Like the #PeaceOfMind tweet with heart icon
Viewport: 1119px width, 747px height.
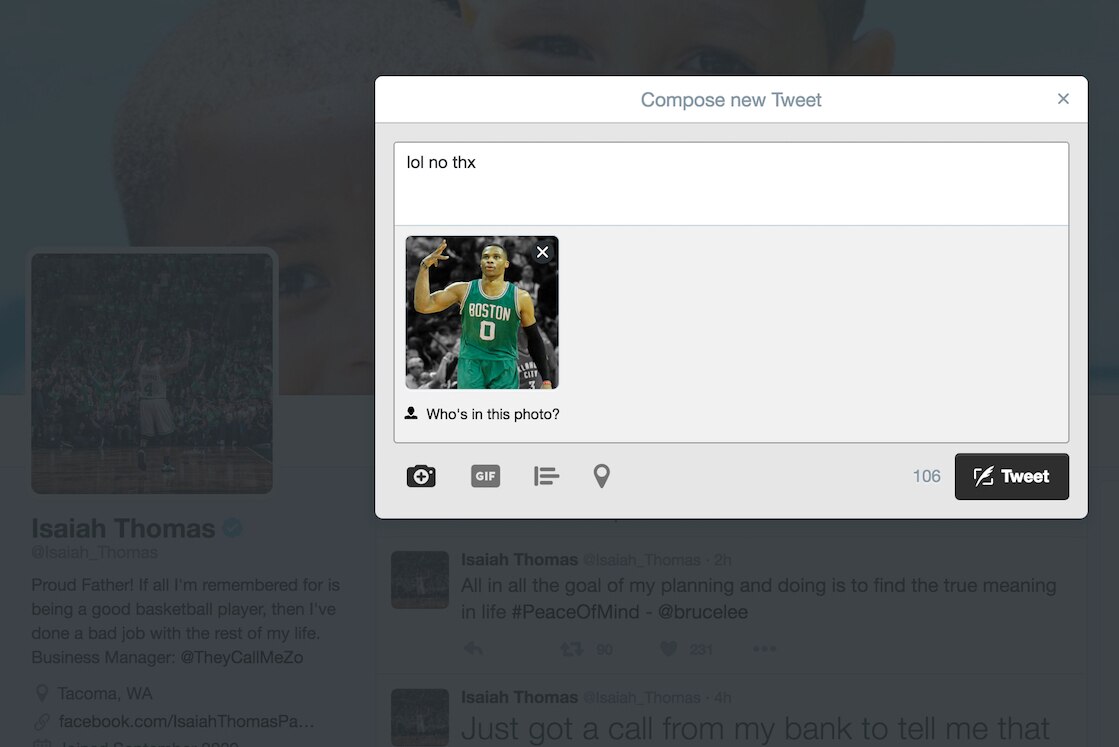(668, 649)
